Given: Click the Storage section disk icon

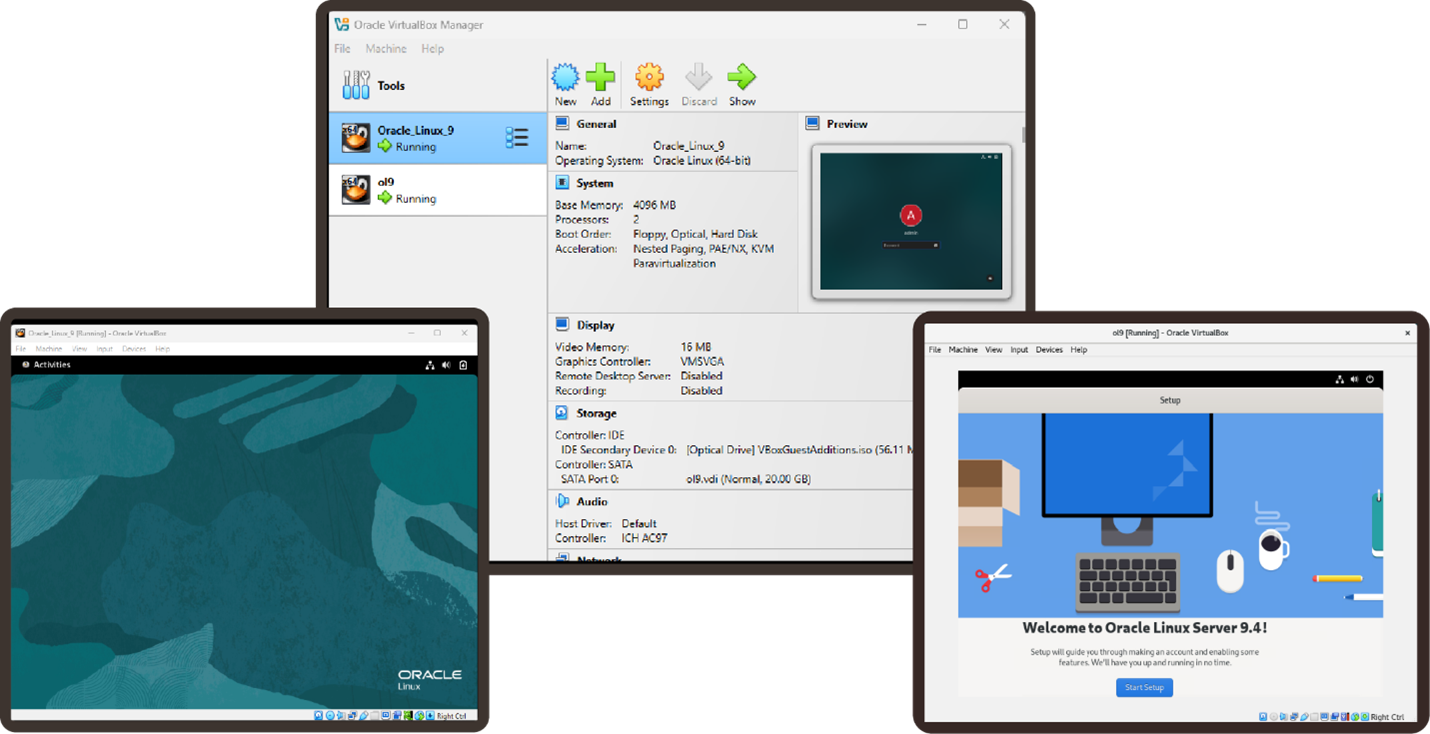Looking at the screenshot, I should point(562,413).
